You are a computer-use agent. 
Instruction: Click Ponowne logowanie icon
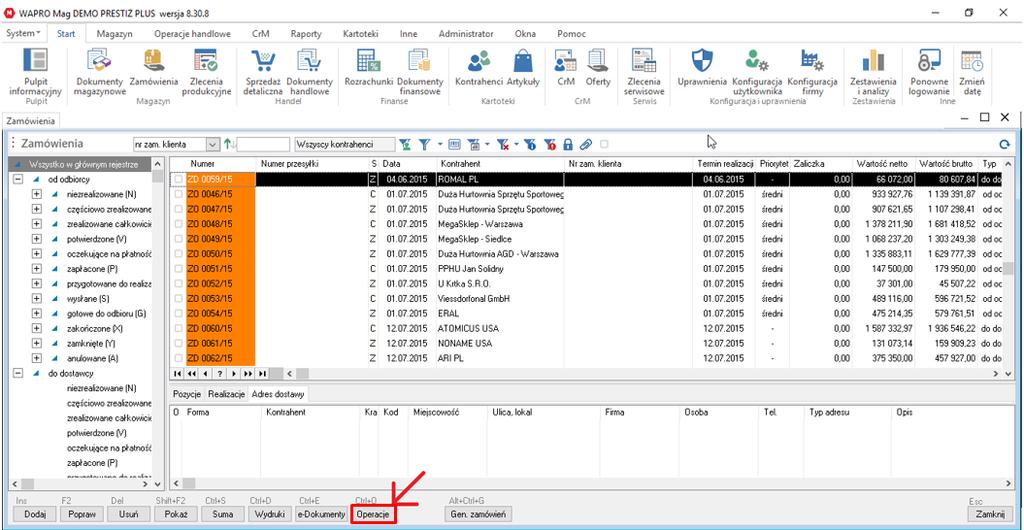pos(928,72)
